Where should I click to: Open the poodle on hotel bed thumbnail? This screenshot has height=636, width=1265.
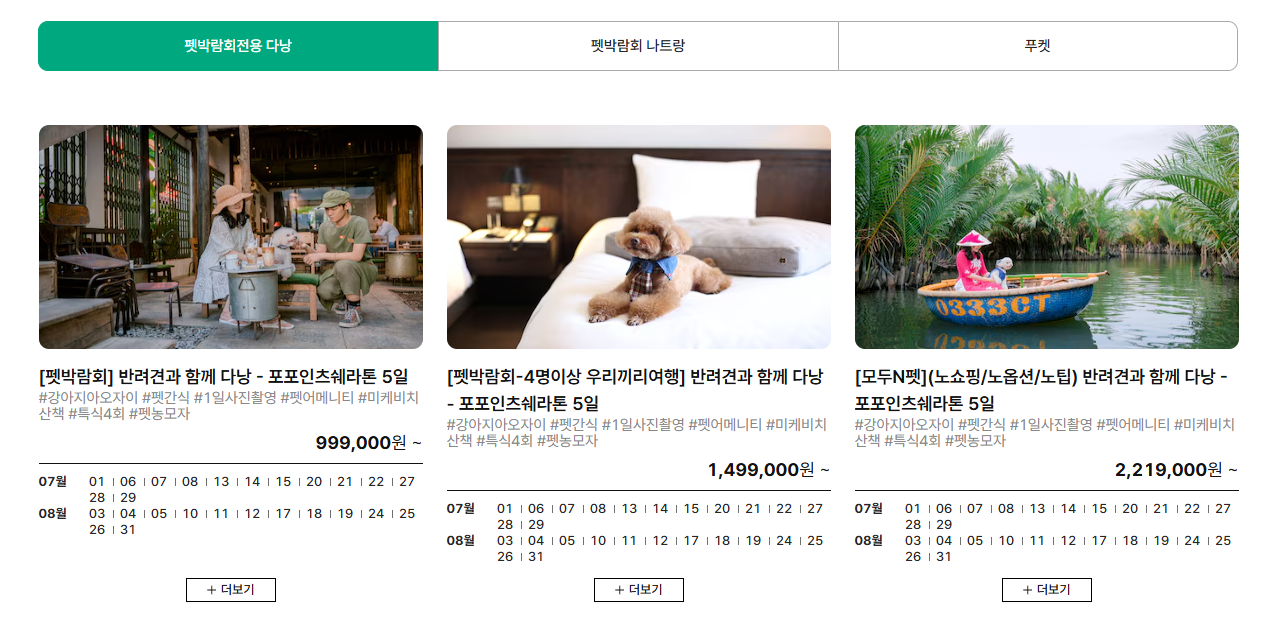(639, 237)
